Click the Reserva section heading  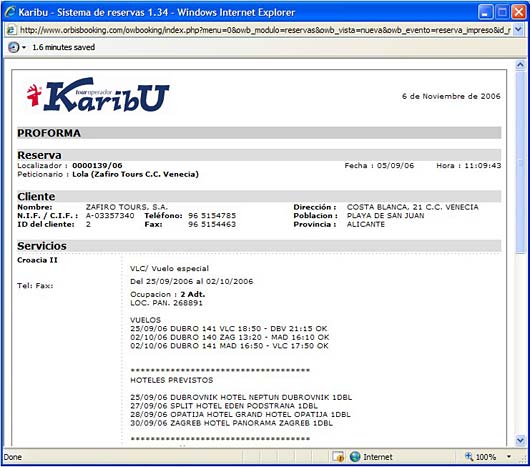(40, 155)
